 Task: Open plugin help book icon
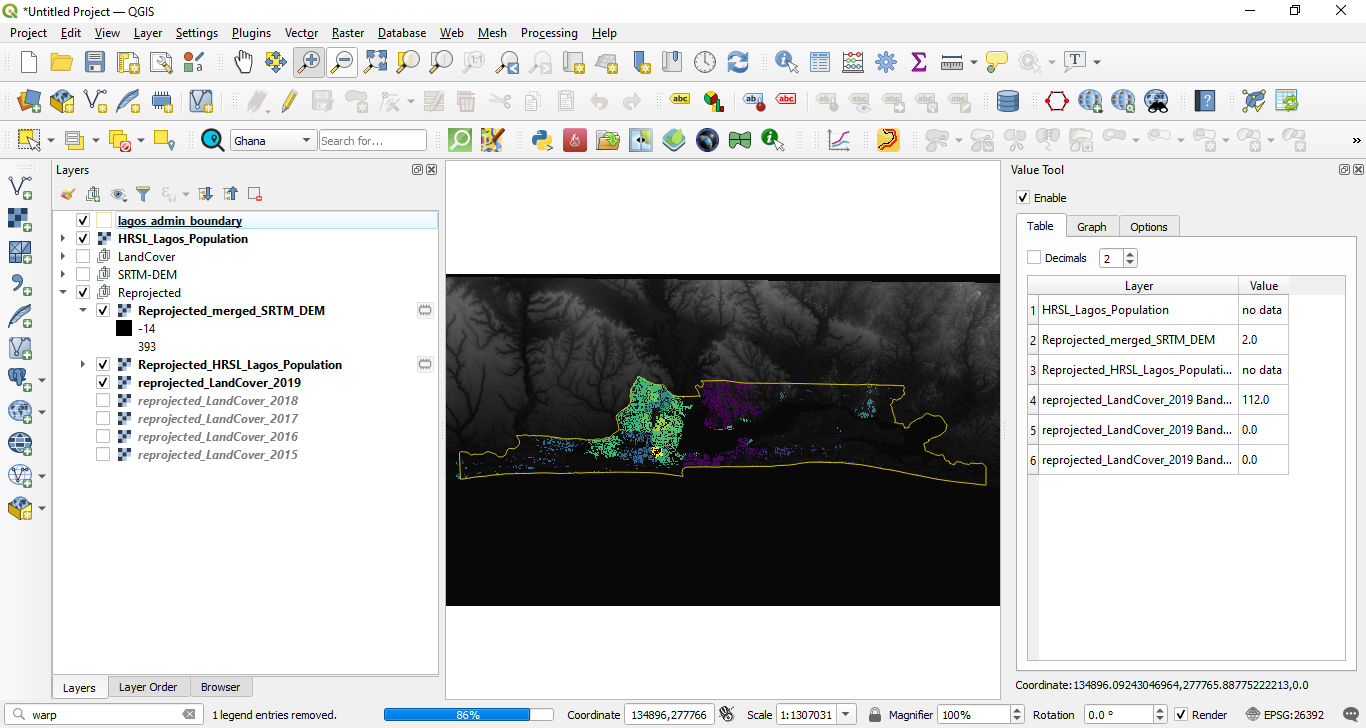click(x=1205, y=101)
